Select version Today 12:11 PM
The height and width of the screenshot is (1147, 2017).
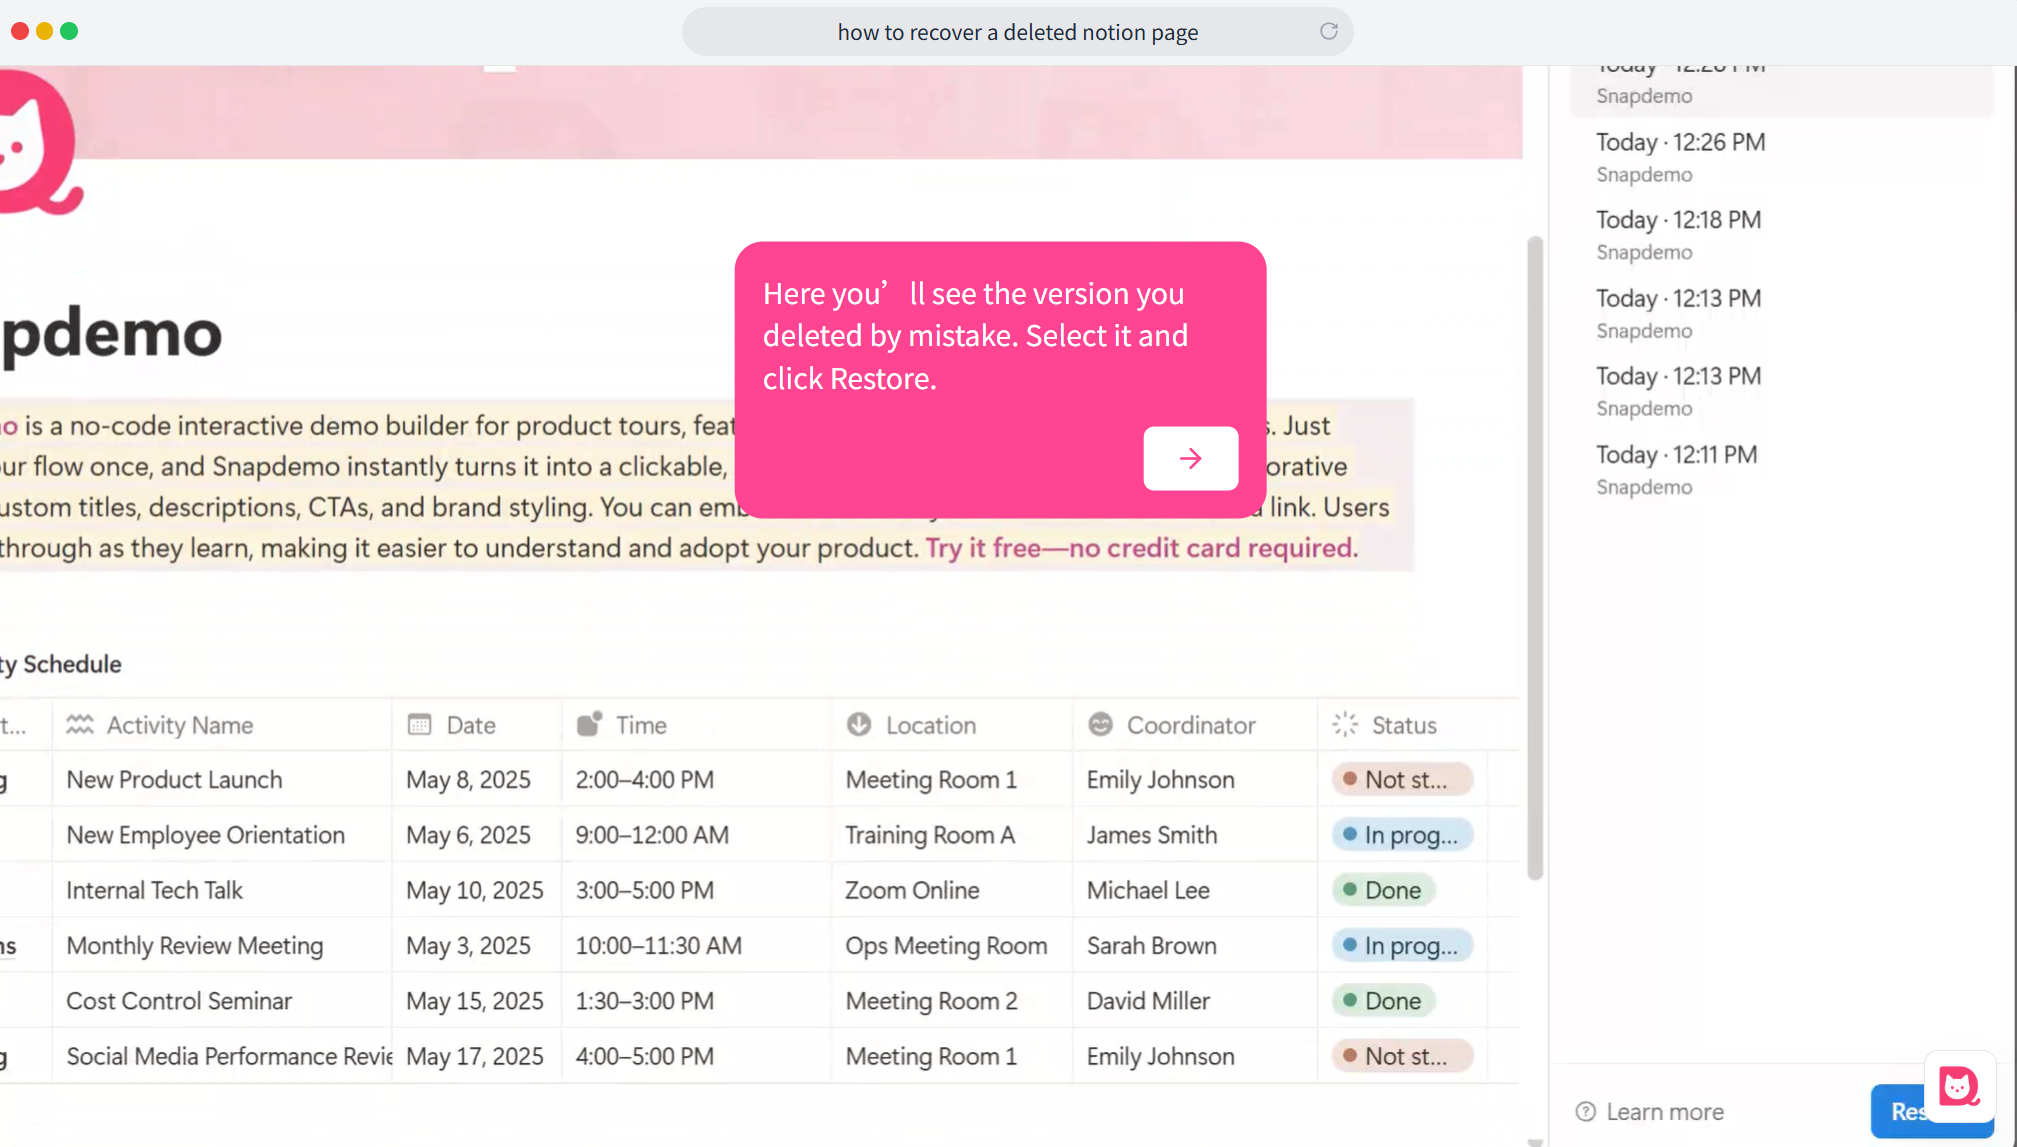[x=1780, y=470]
